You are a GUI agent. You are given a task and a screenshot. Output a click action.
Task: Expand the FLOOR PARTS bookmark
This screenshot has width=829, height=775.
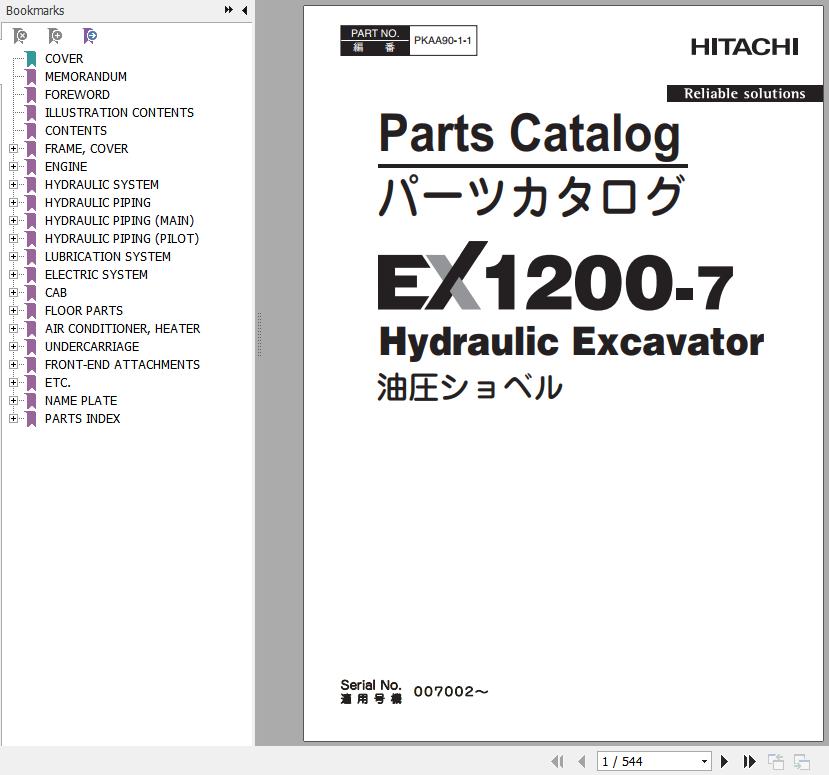coord(13,310)
